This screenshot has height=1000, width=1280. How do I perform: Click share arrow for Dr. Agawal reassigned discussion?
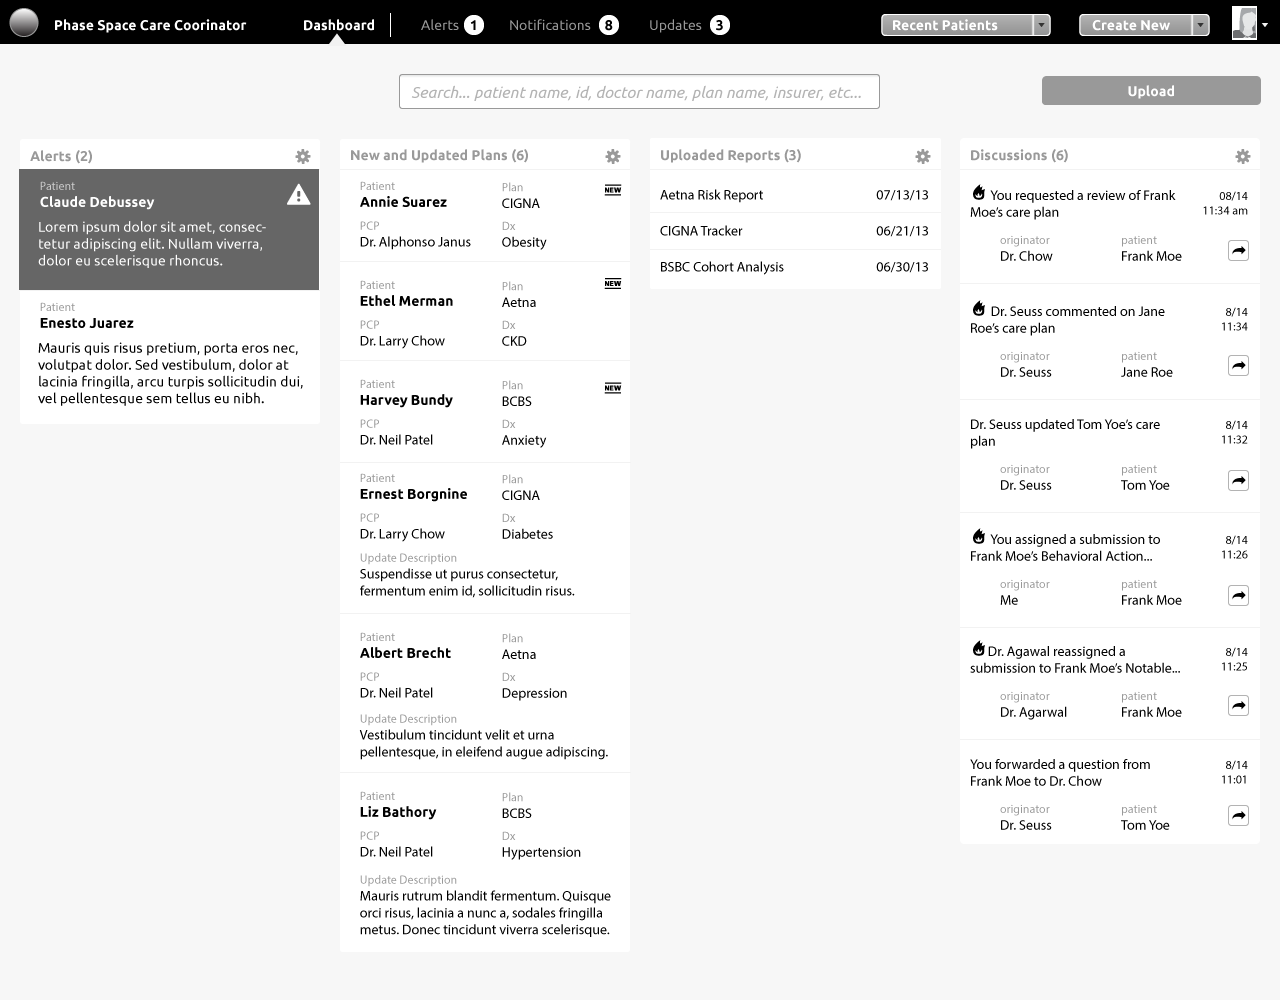click(x=1238, y=706)
